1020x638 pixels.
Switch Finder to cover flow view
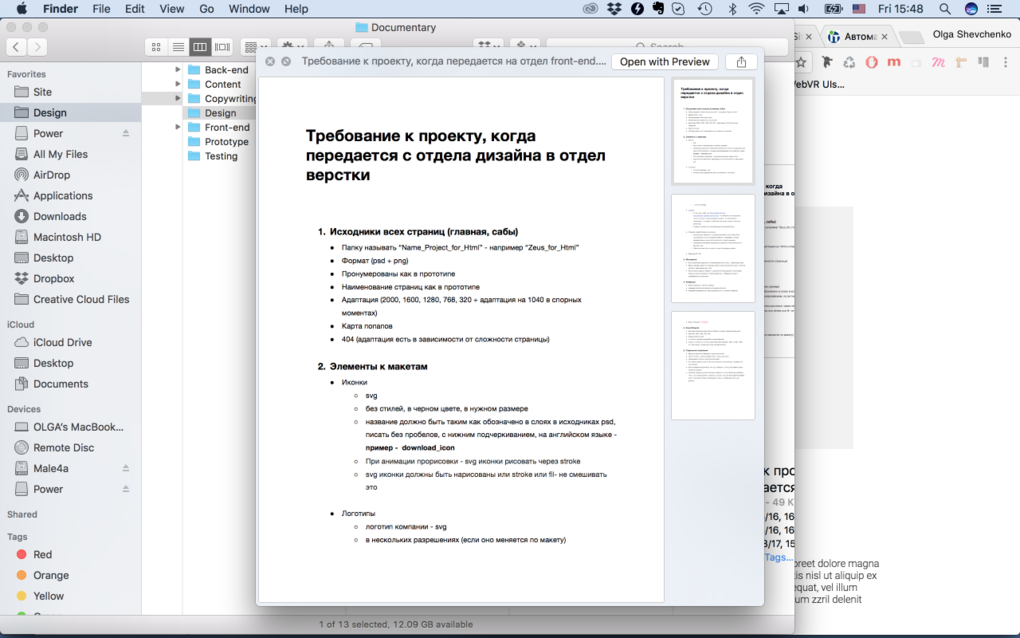(x=222, y=47)
